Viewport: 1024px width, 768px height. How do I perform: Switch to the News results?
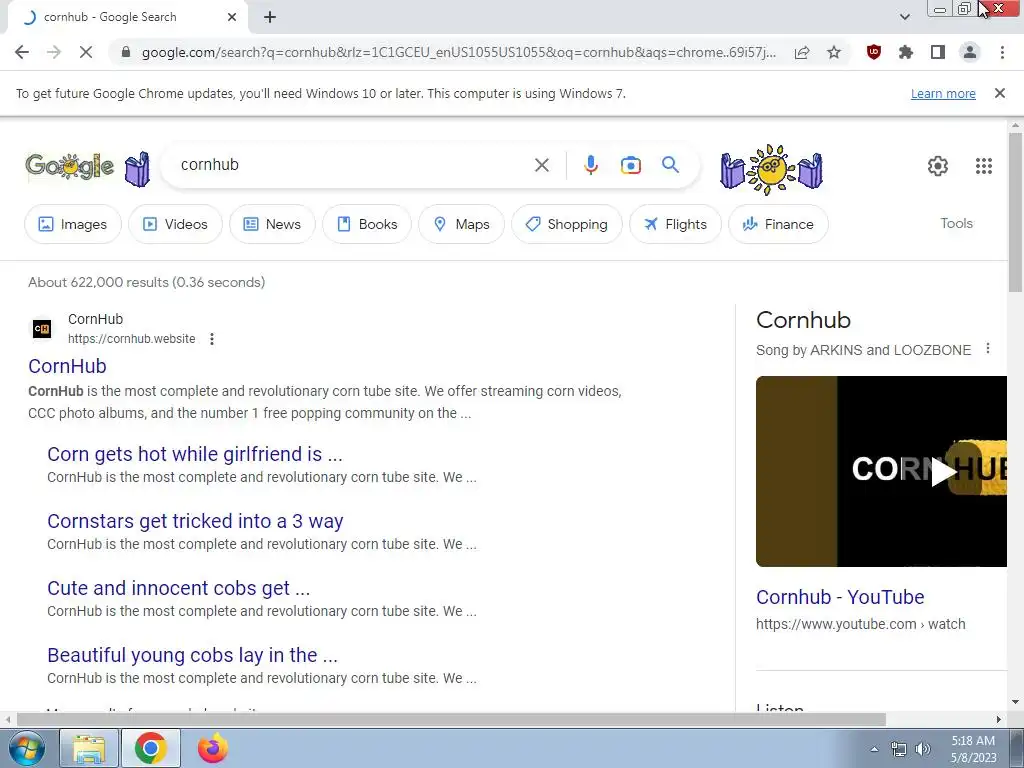[x=272, y=224]
